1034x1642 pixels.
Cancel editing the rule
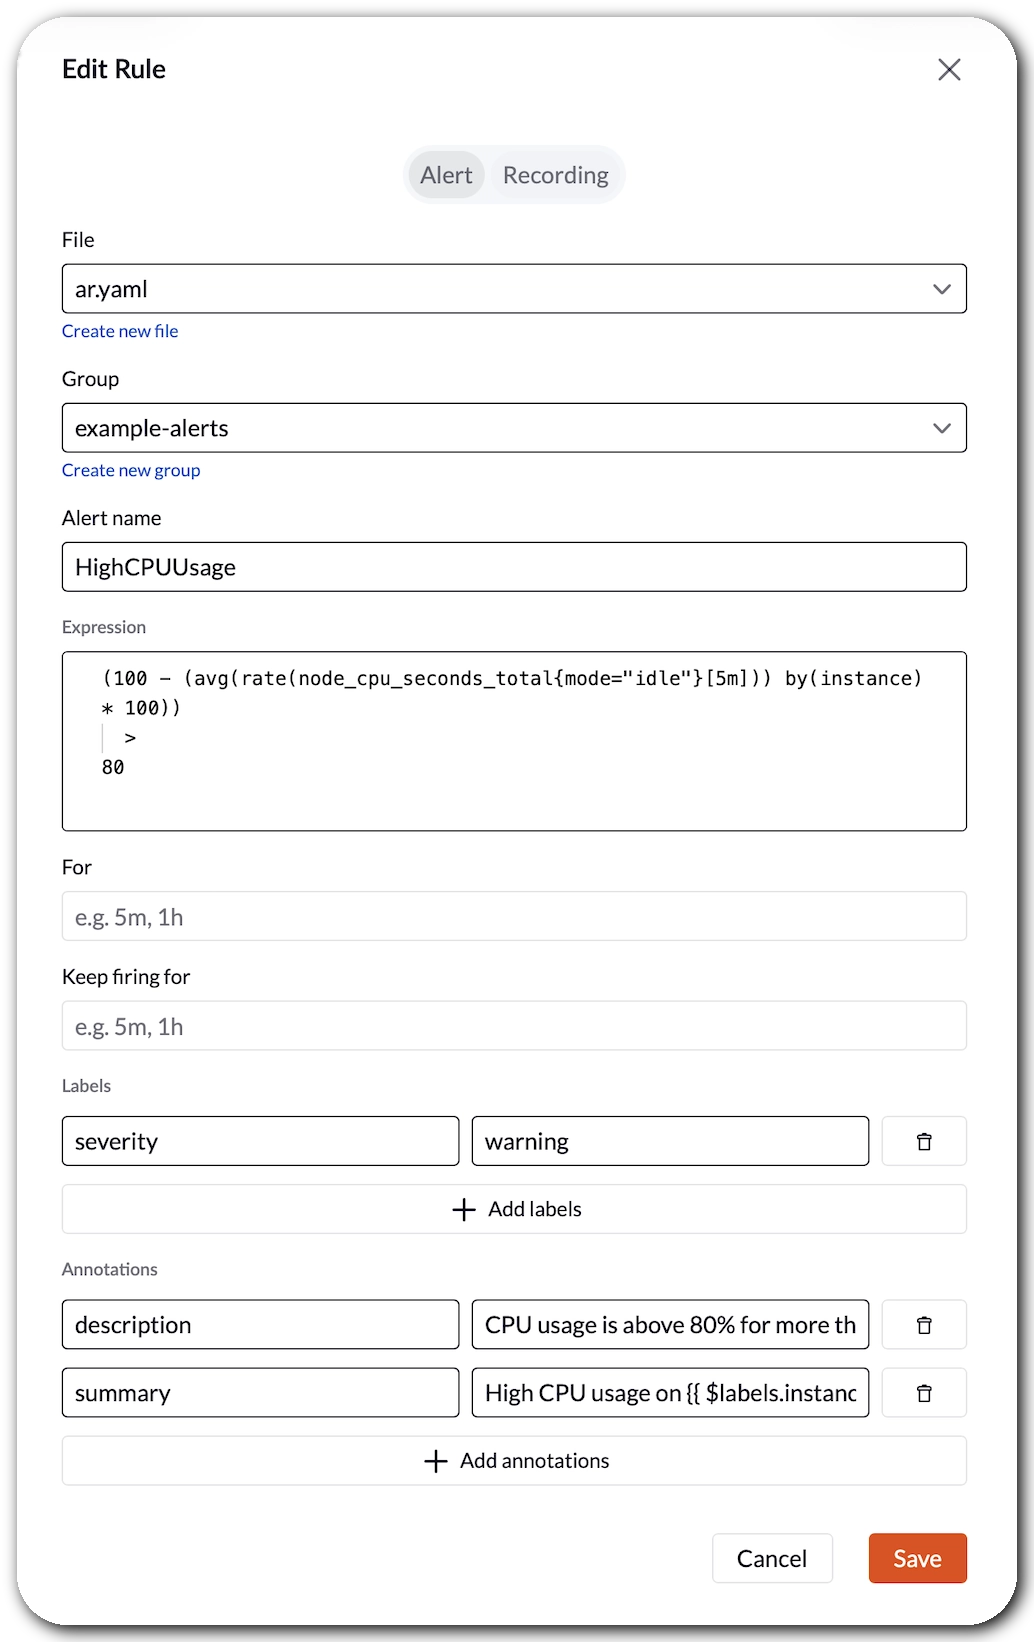(x=771, y=1558)
